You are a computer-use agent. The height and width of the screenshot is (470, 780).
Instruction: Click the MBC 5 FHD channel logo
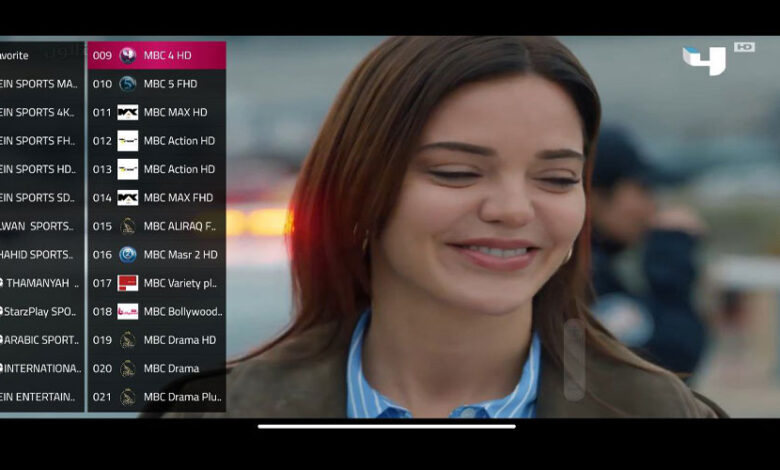point(128,84)
